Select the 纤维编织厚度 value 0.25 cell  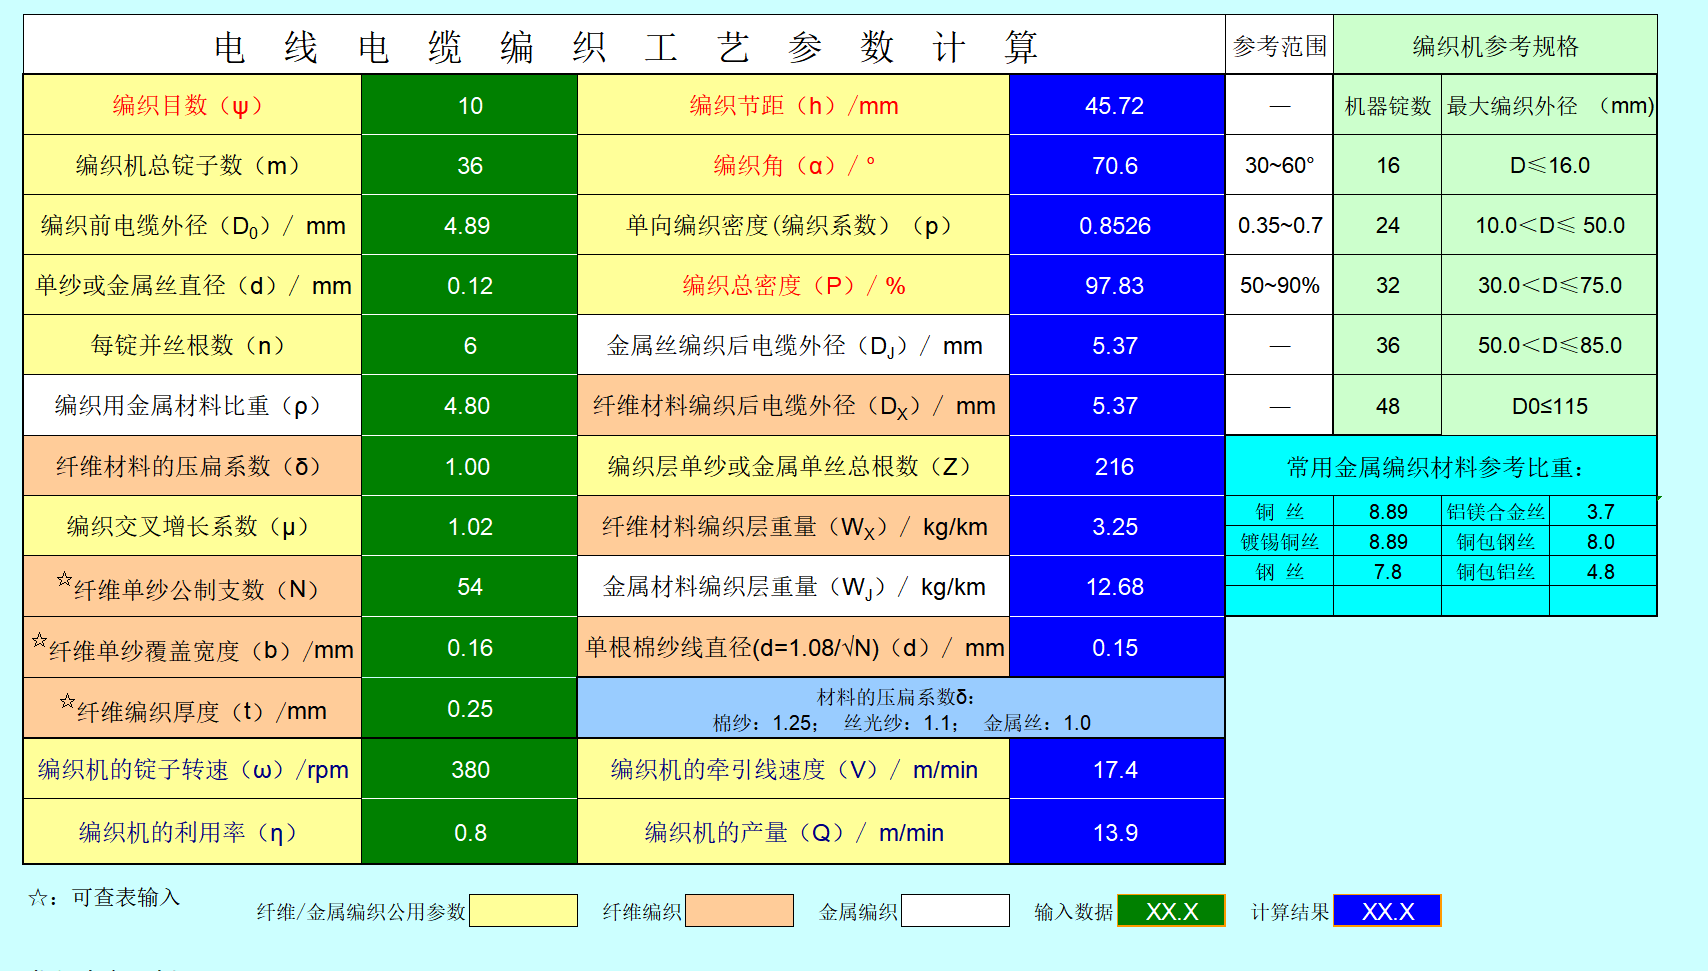pos(469,708)
